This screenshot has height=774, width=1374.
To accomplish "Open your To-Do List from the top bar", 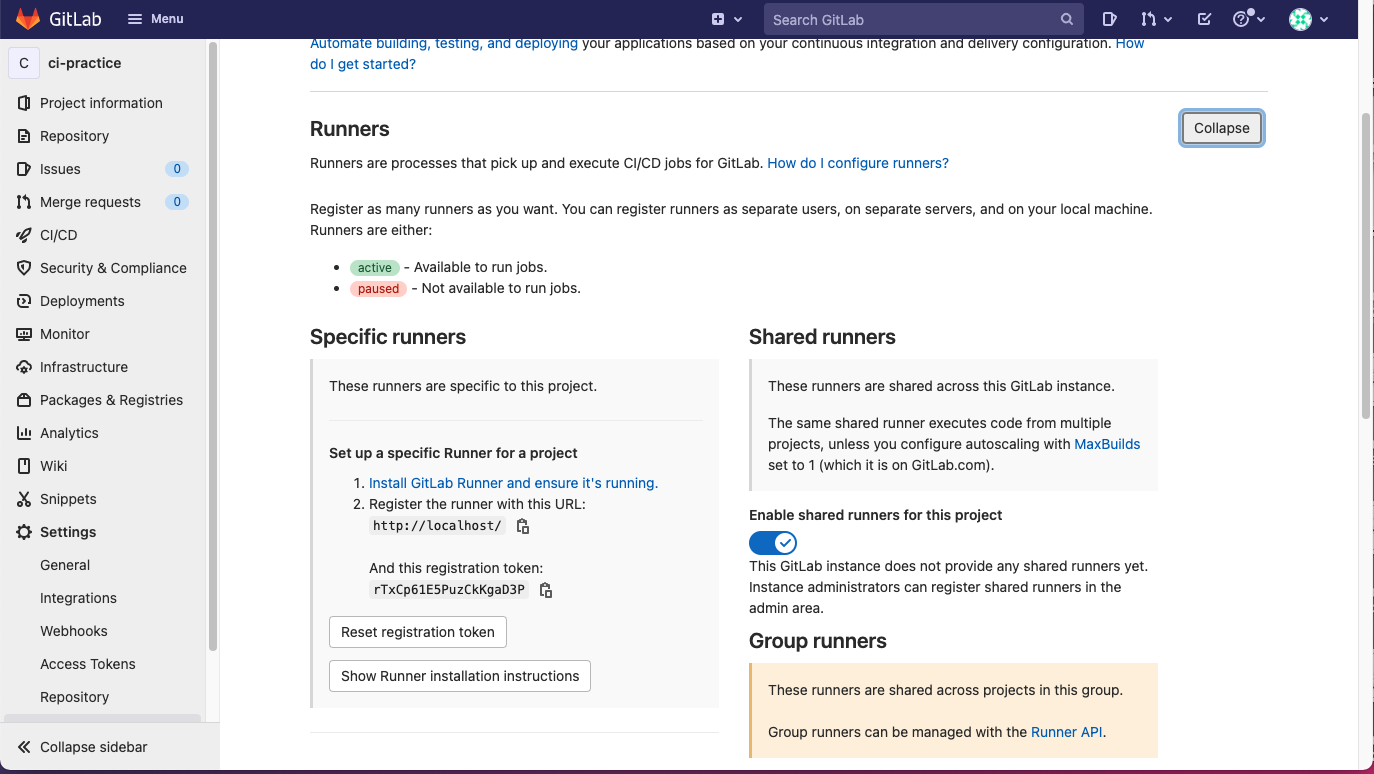I will coord(1204,19).
